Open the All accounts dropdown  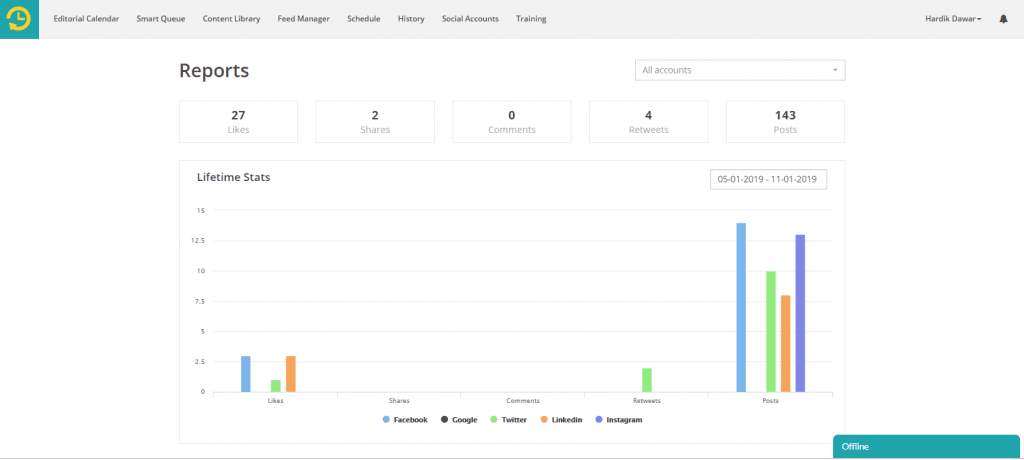point(740,70)
